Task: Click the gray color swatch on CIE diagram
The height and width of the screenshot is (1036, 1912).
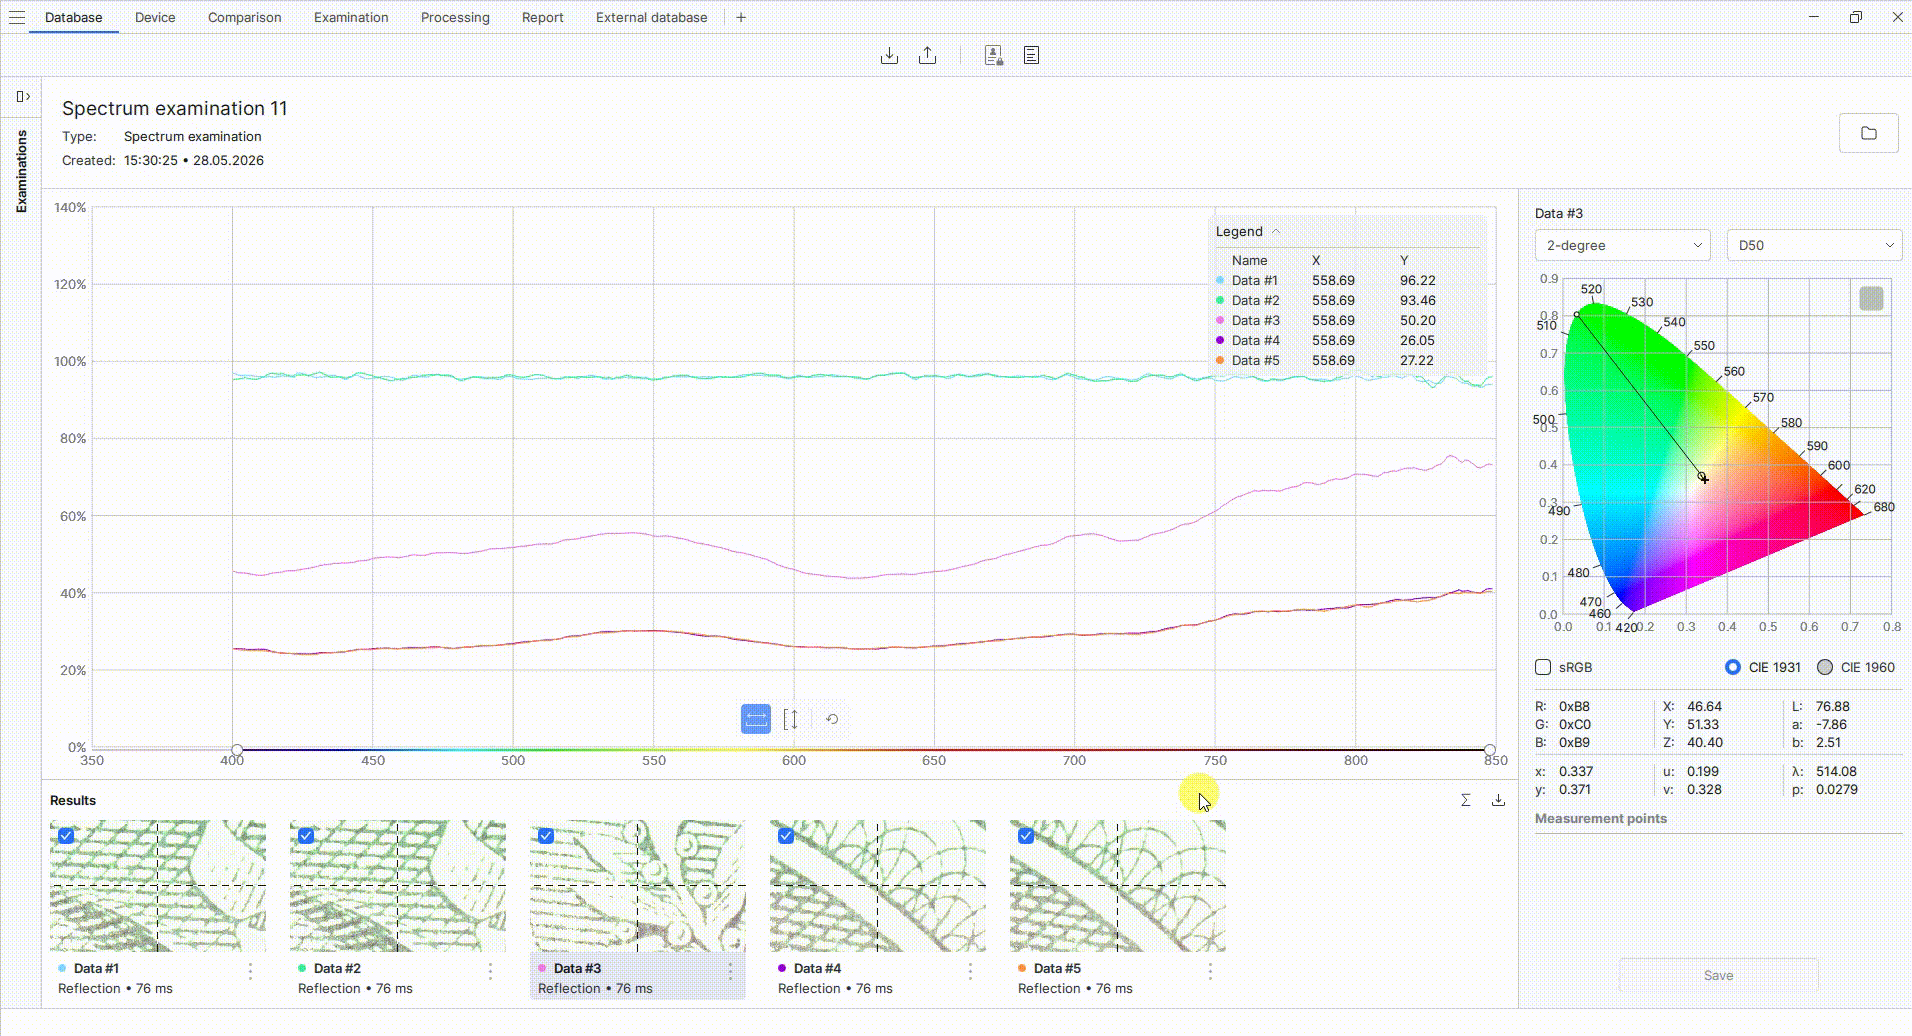Action: pos(1871,298)
